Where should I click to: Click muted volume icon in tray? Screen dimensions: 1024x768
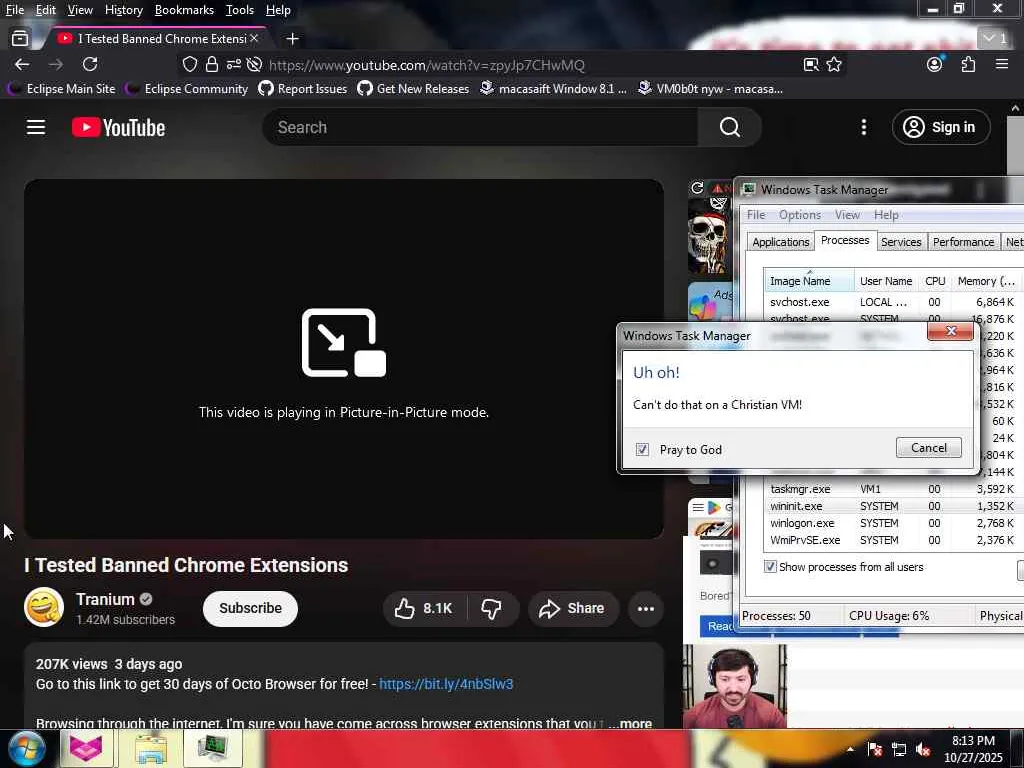923,749
